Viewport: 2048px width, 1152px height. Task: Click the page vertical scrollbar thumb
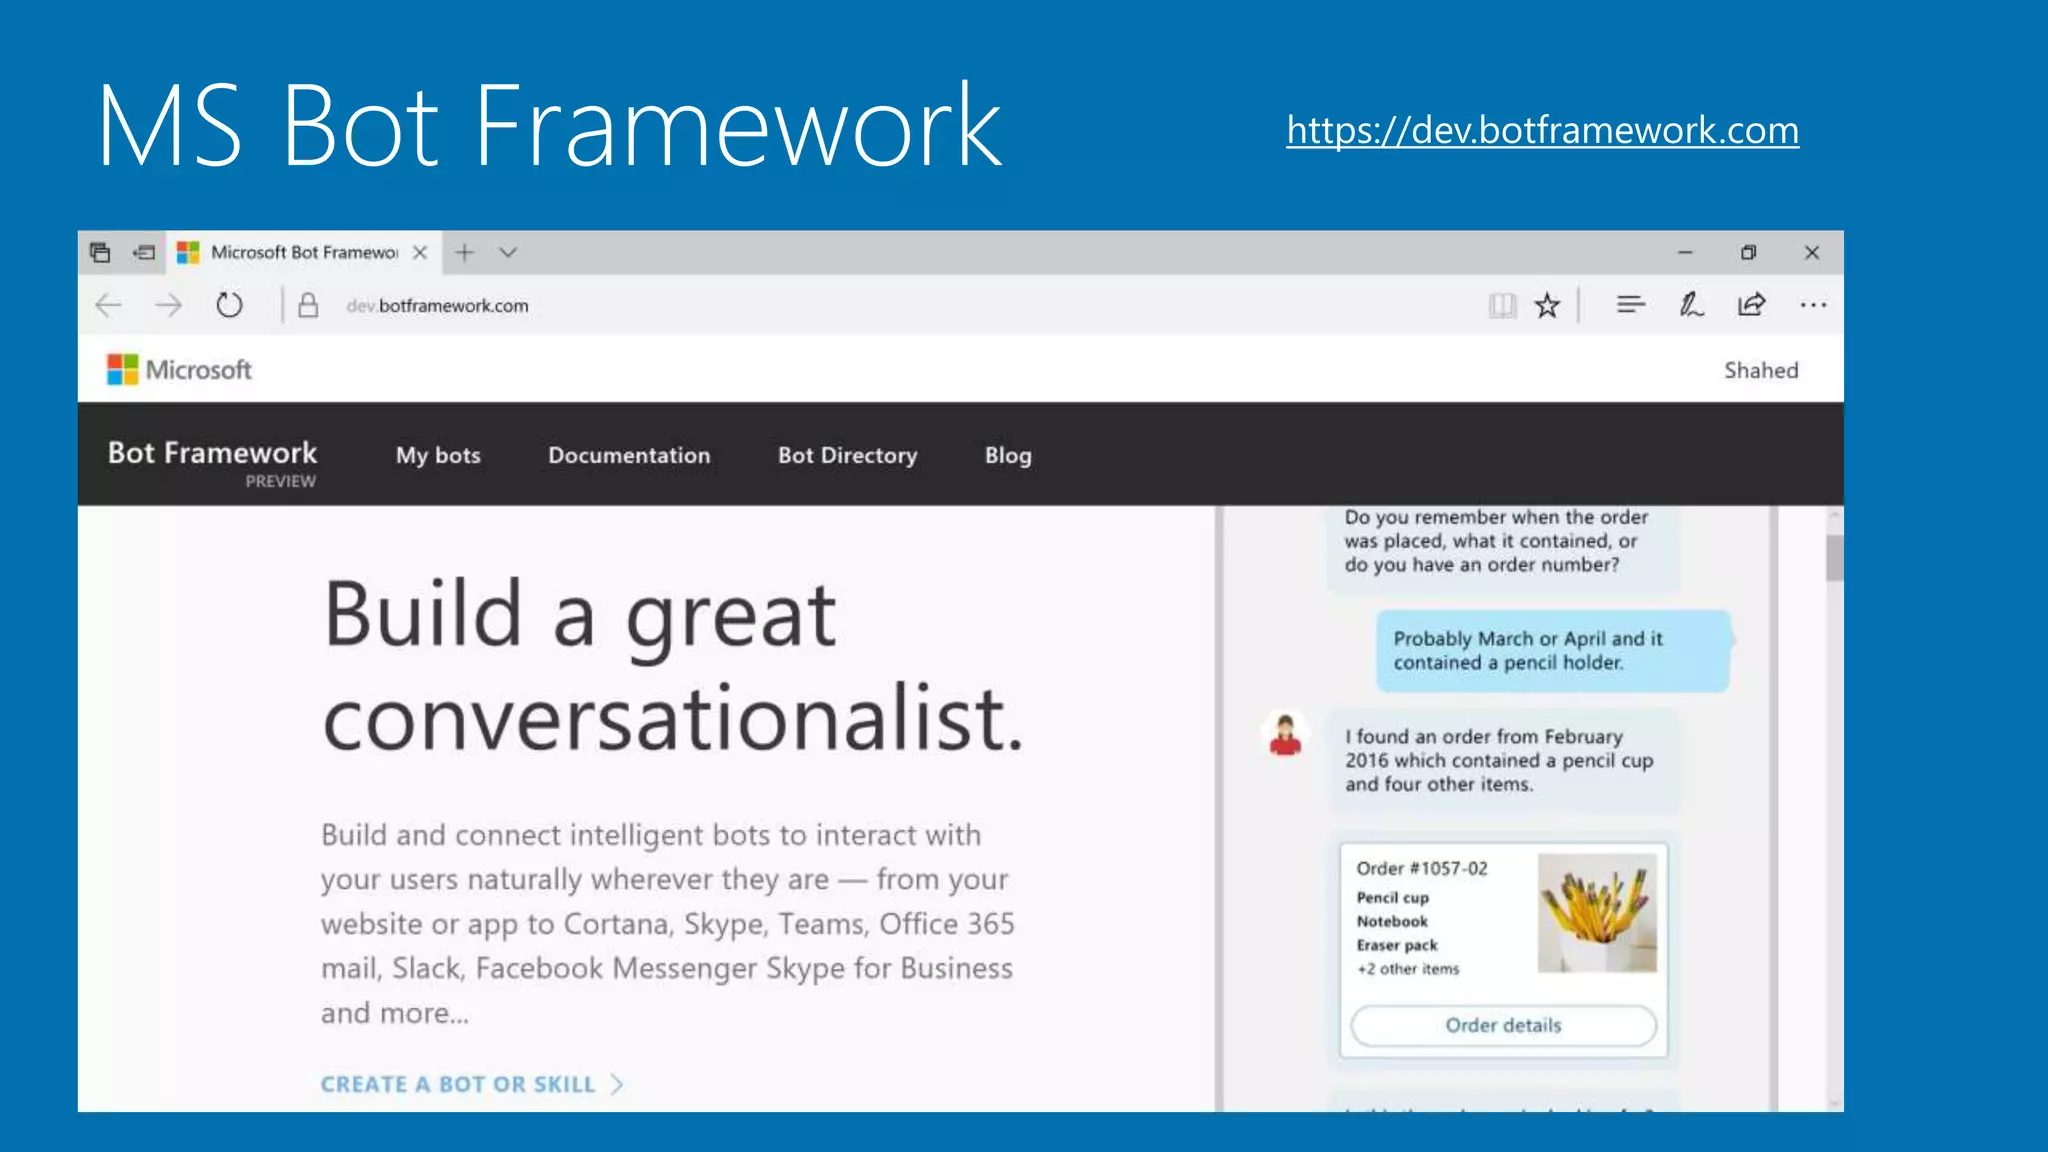coord(1834,558)
